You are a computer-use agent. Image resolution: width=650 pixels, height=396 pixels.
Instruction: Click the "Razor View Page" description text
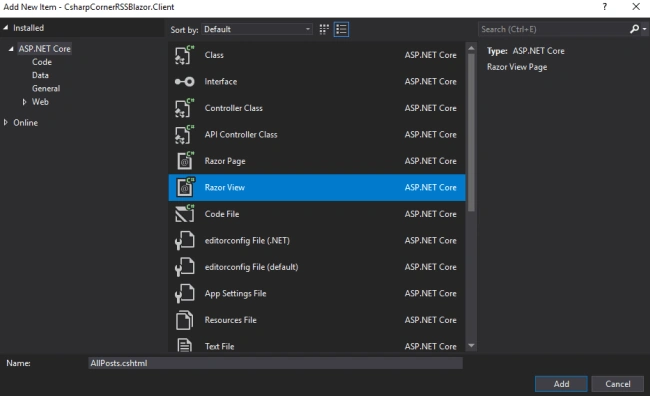(x=517, y=67)
